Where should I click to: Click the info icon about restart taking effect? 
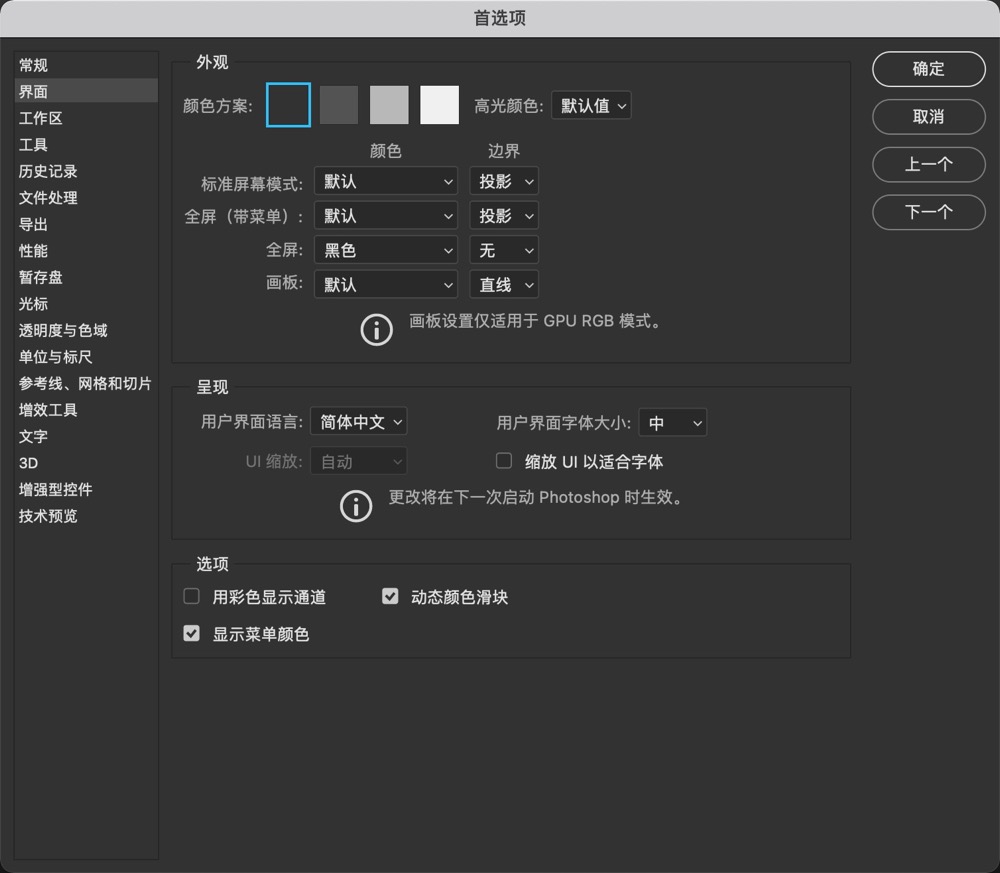(x=356, y=506)
